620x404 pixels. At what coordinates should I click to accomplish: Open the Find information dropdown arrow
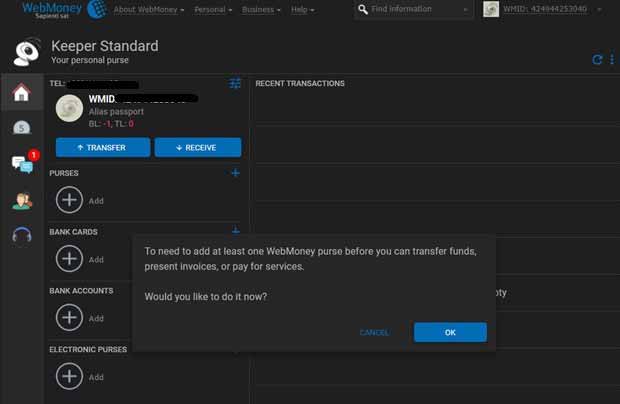click(x=465, y=9)
